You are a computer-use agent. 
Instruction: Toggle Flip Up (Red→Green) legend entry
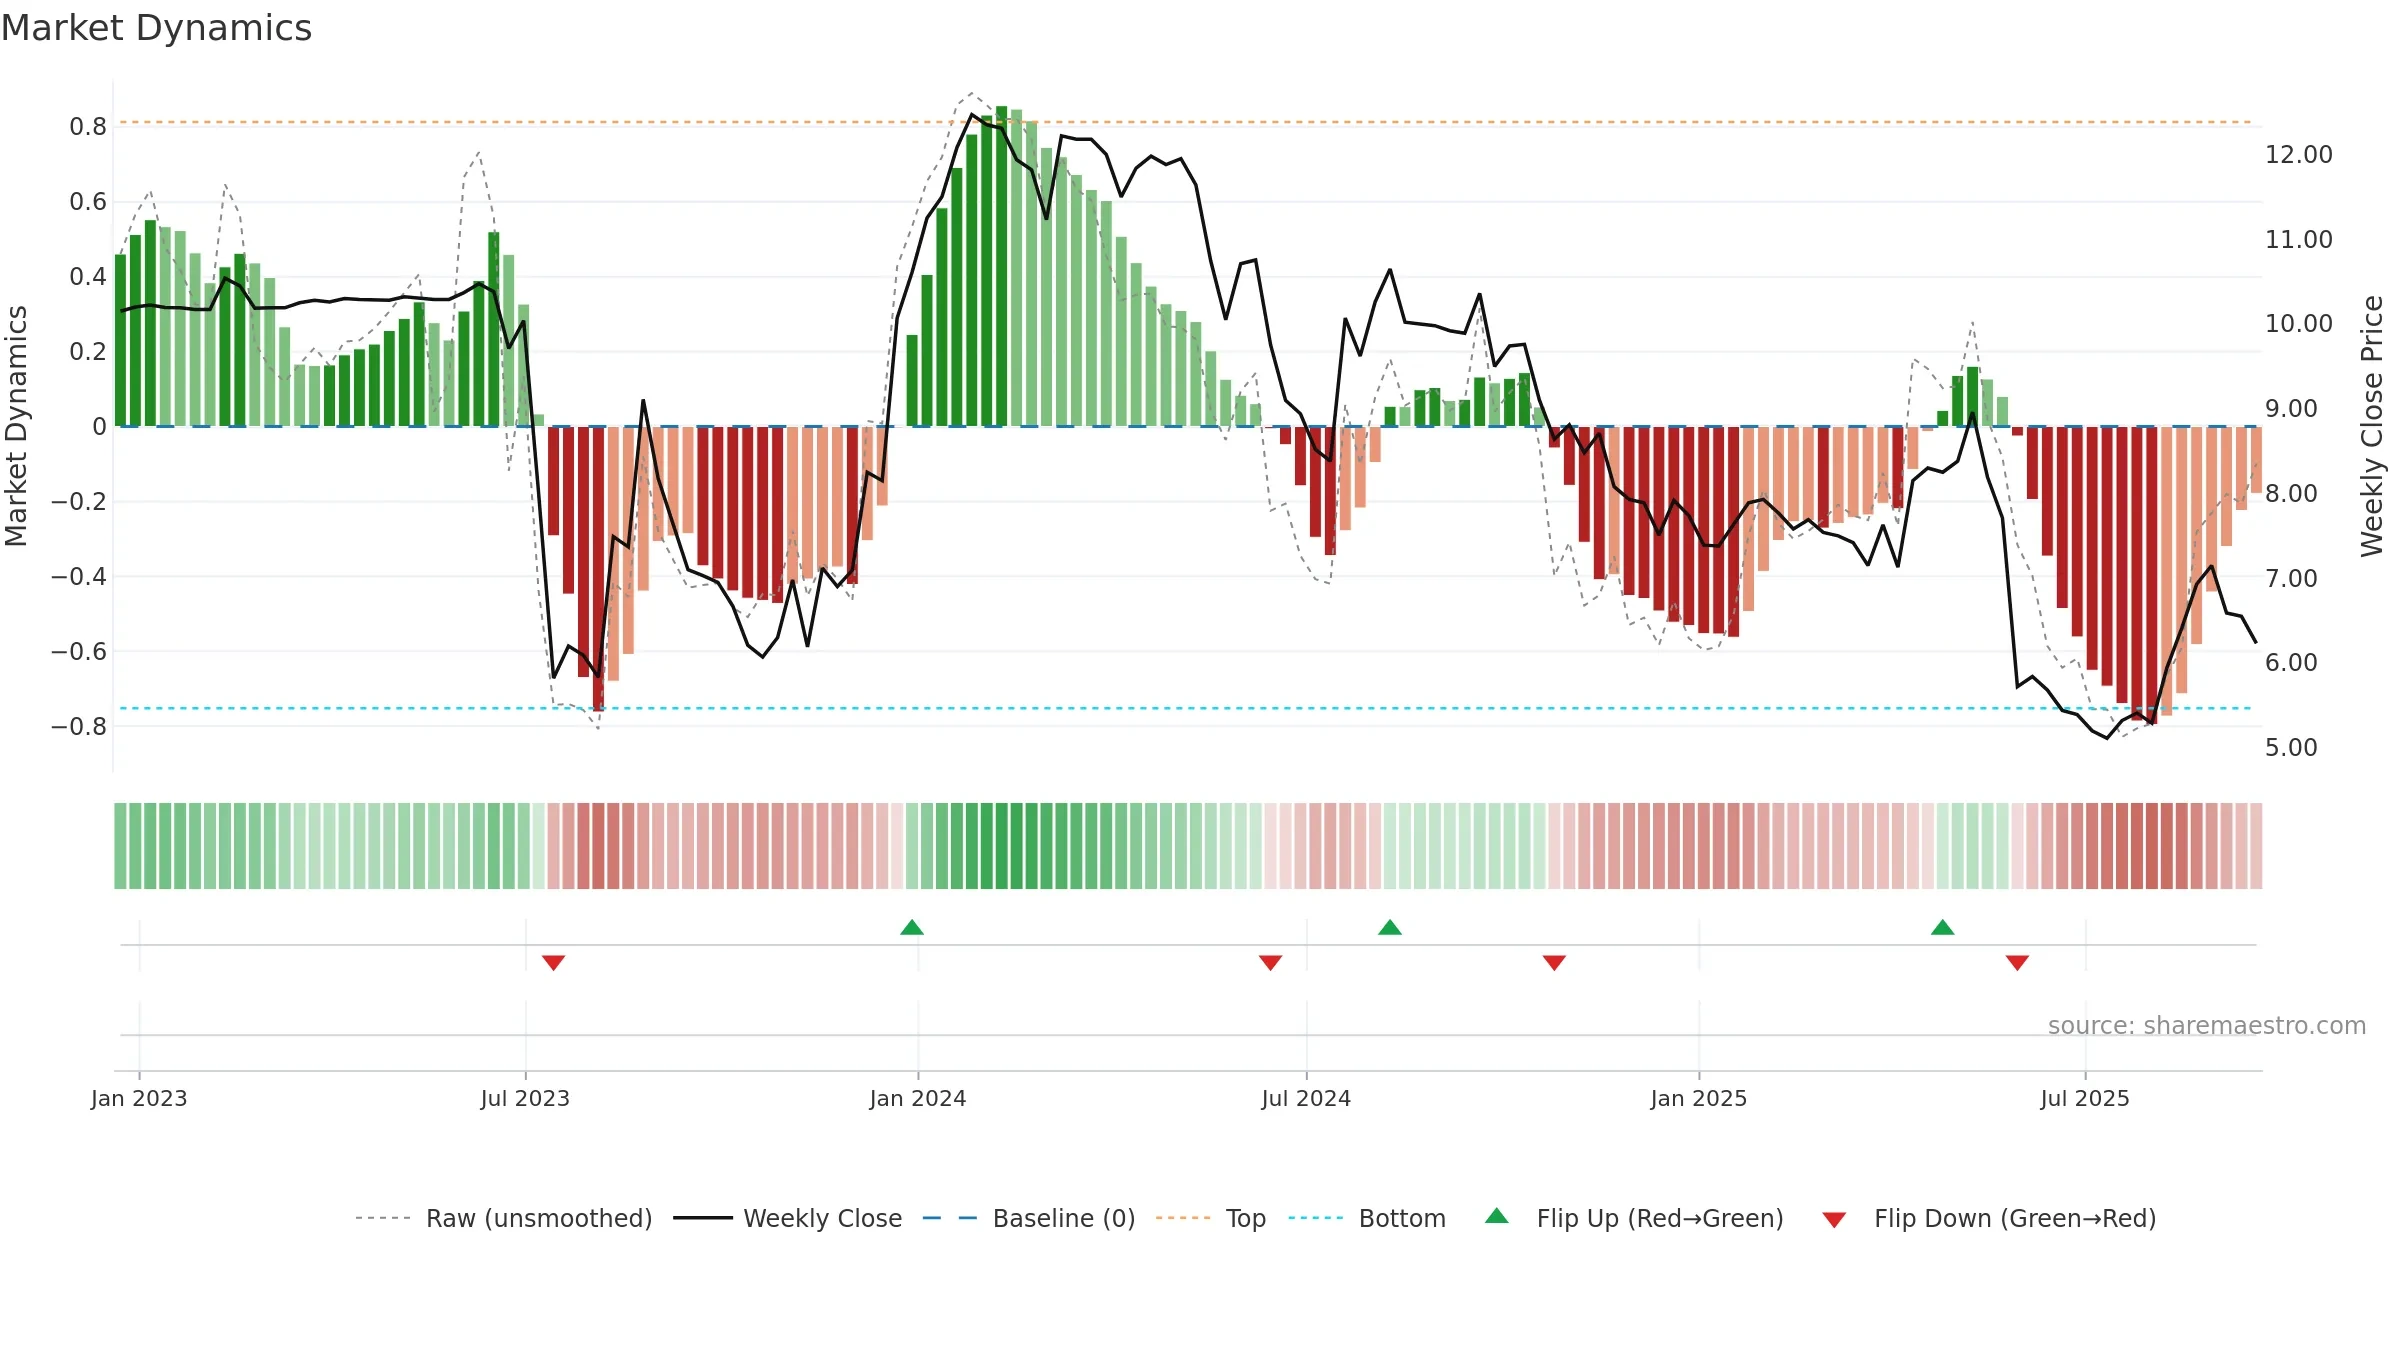pyautogui.click(x=1634, y=1218)
